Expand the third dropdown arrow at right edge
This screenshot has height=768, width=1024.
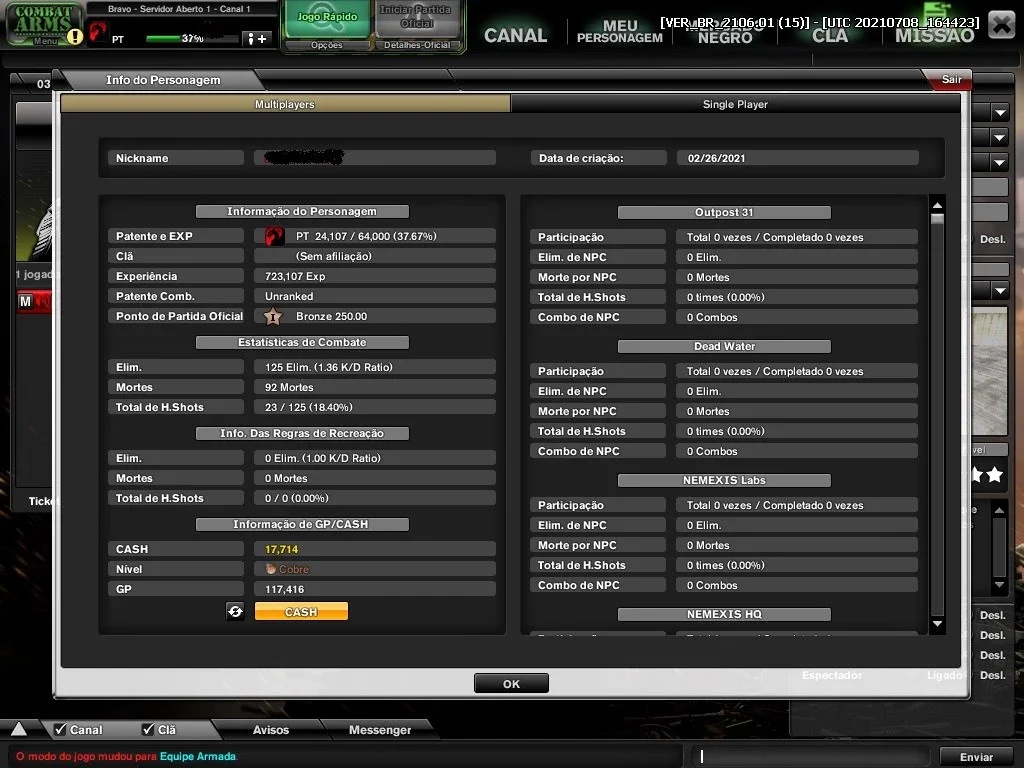coord(1000,163)
